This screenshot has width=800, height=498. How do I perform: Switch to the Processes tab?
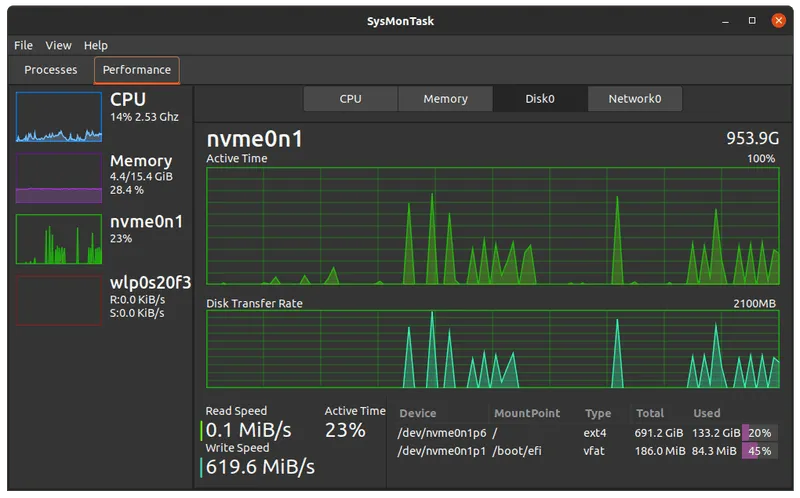[x=51, y=70]
